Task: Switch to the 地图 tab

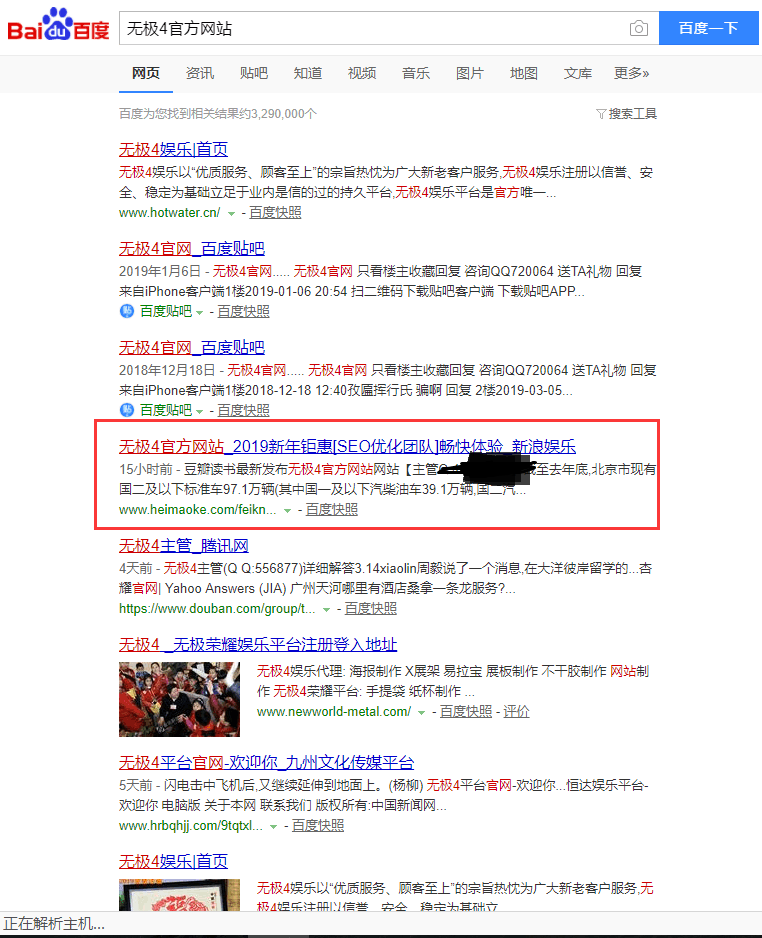Action: tap(523, 74)
